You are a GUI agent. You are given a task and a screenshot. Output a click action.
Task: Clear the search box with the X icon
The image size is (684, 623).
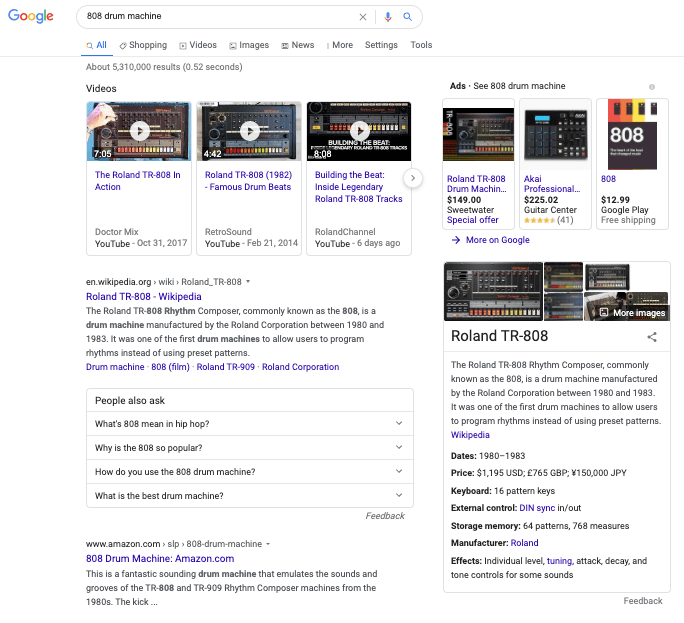click(363, 17)
